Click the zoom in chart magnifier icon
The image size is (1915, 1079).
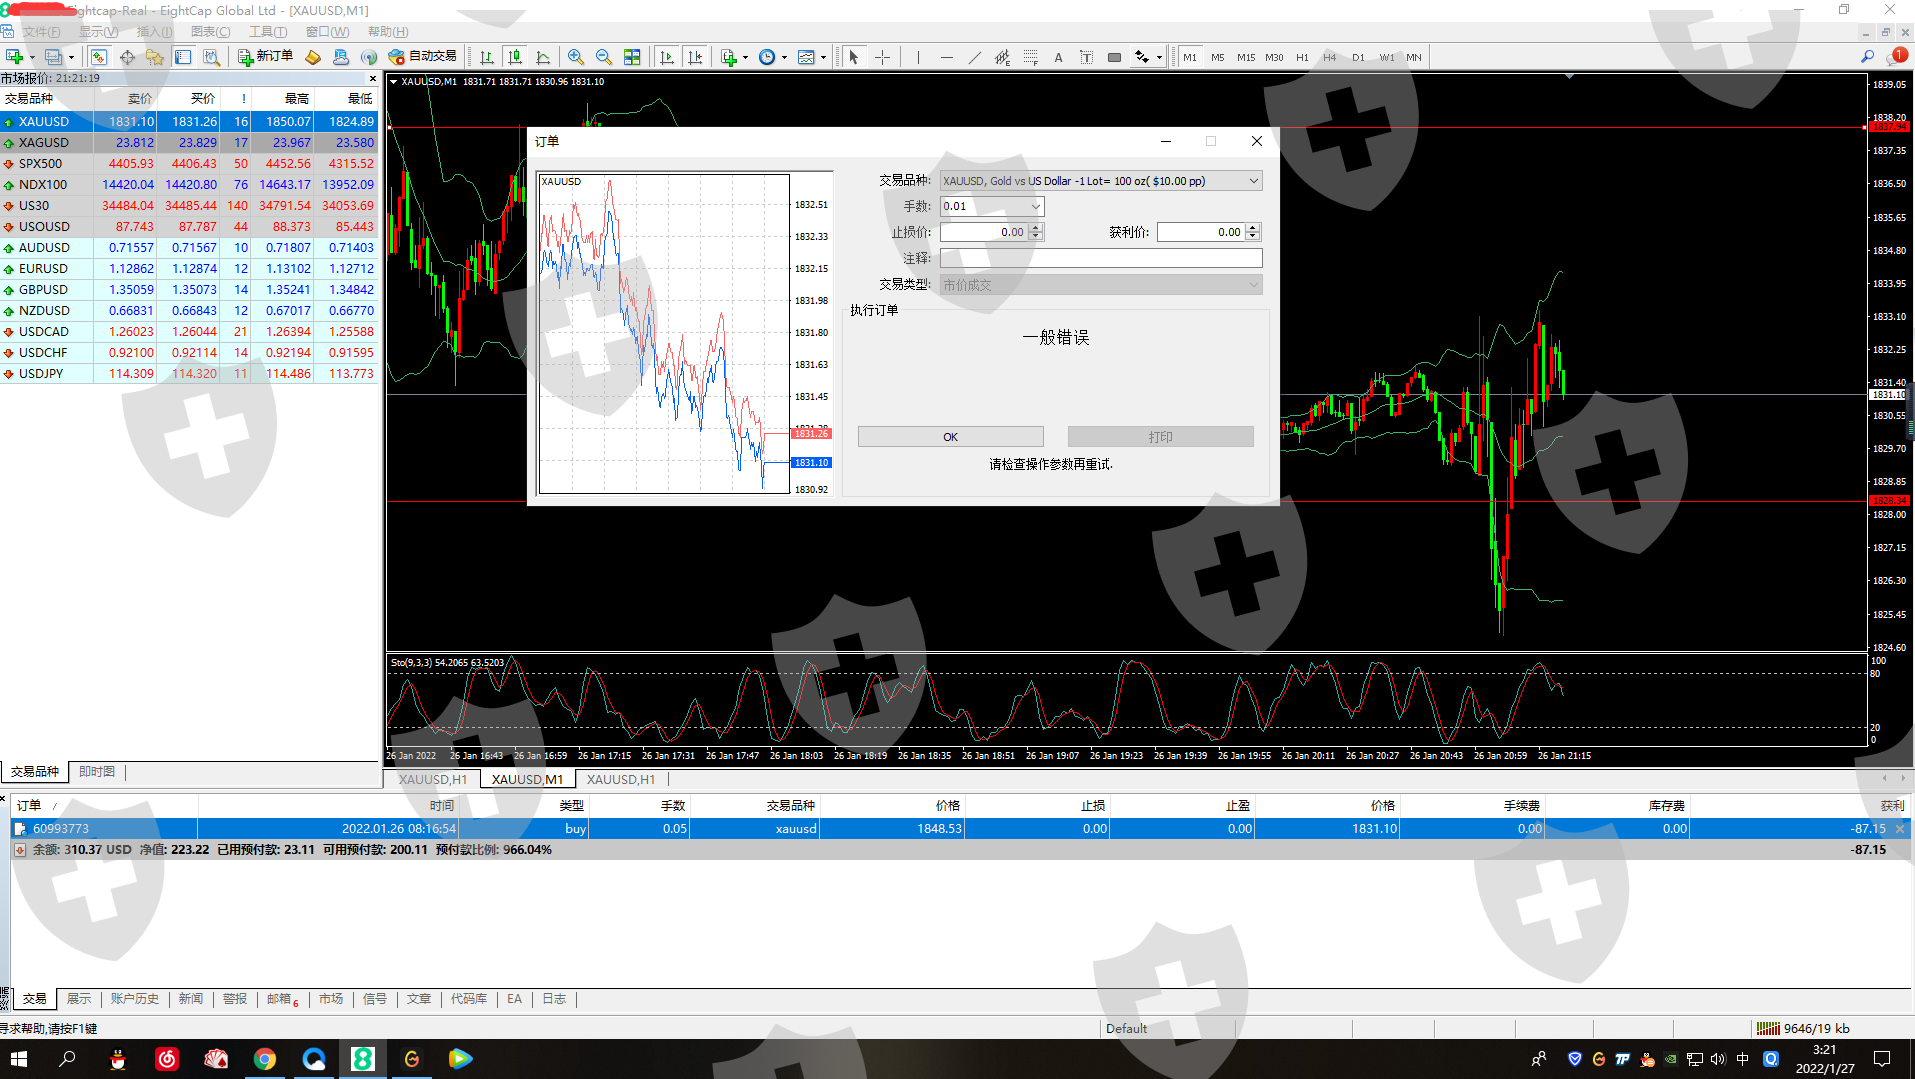pos(575,57)
